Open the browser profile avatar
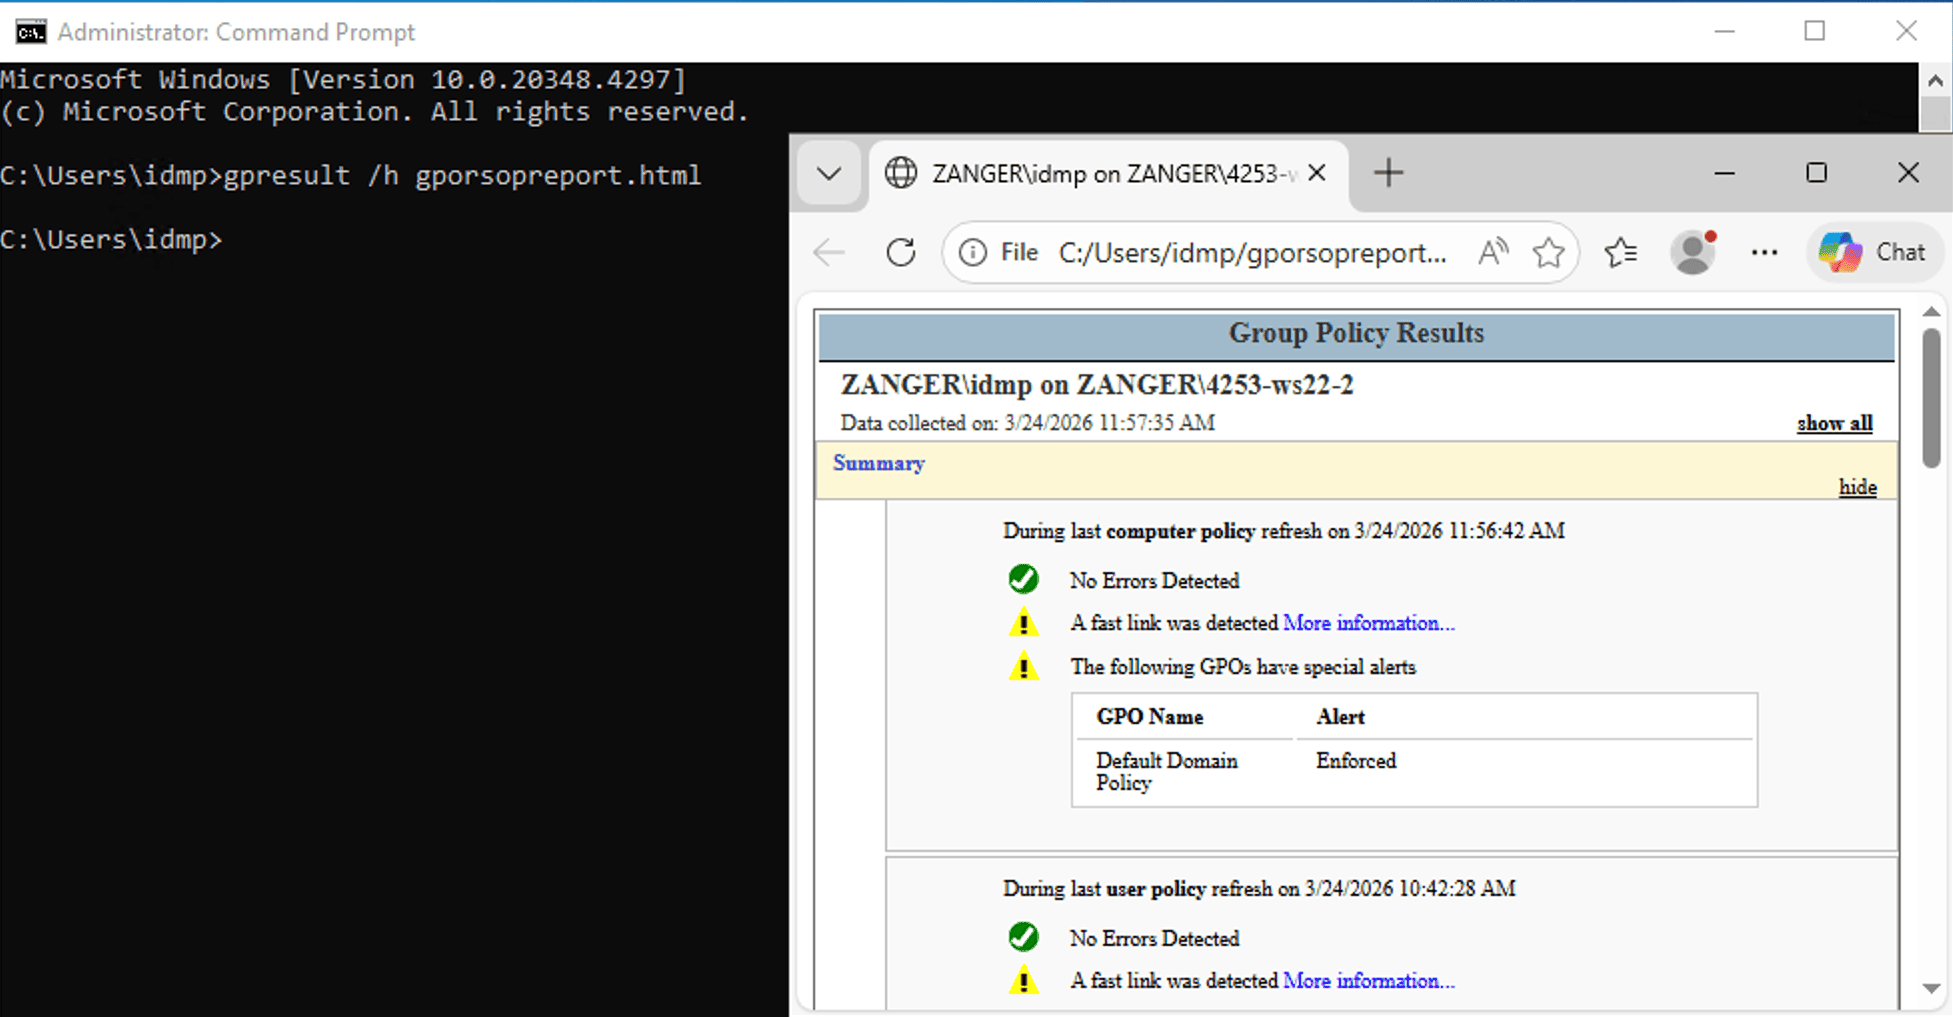The image size is (1953, 1017). (x=1693, y=252)
